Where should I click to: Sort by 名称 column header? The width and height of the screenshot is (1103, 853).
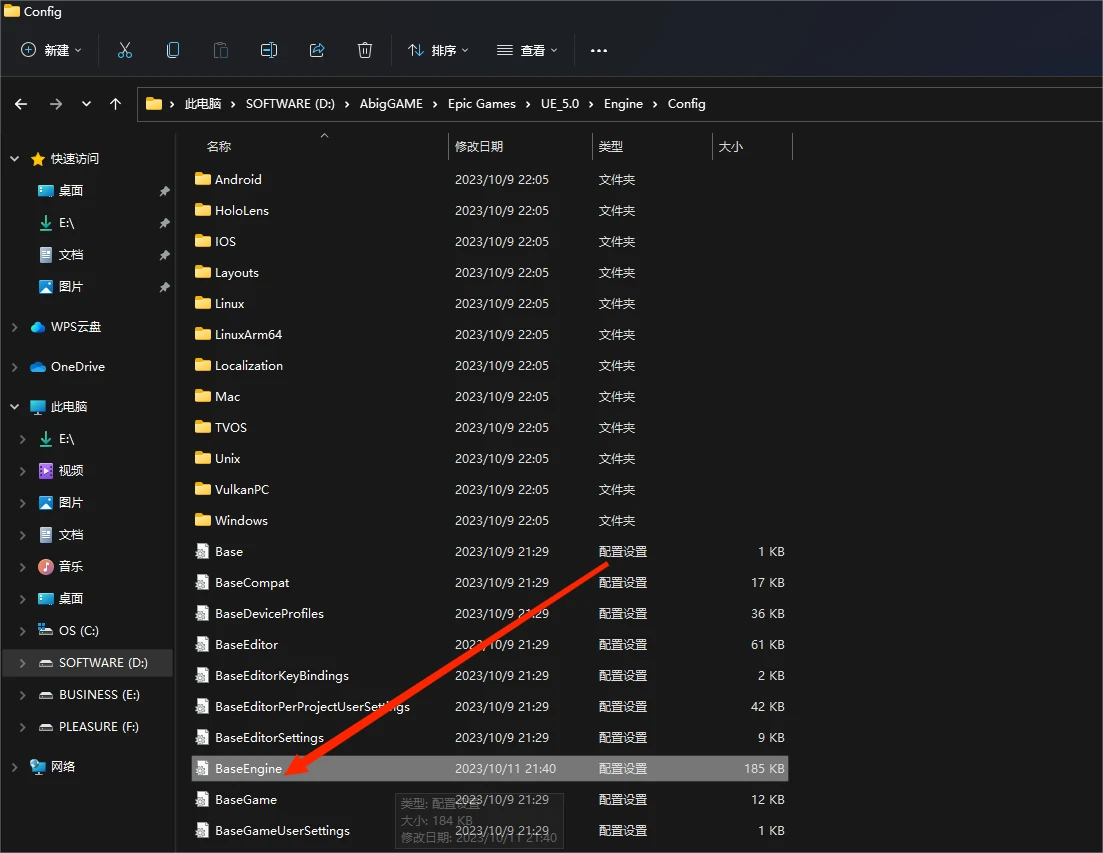point(219,146)
